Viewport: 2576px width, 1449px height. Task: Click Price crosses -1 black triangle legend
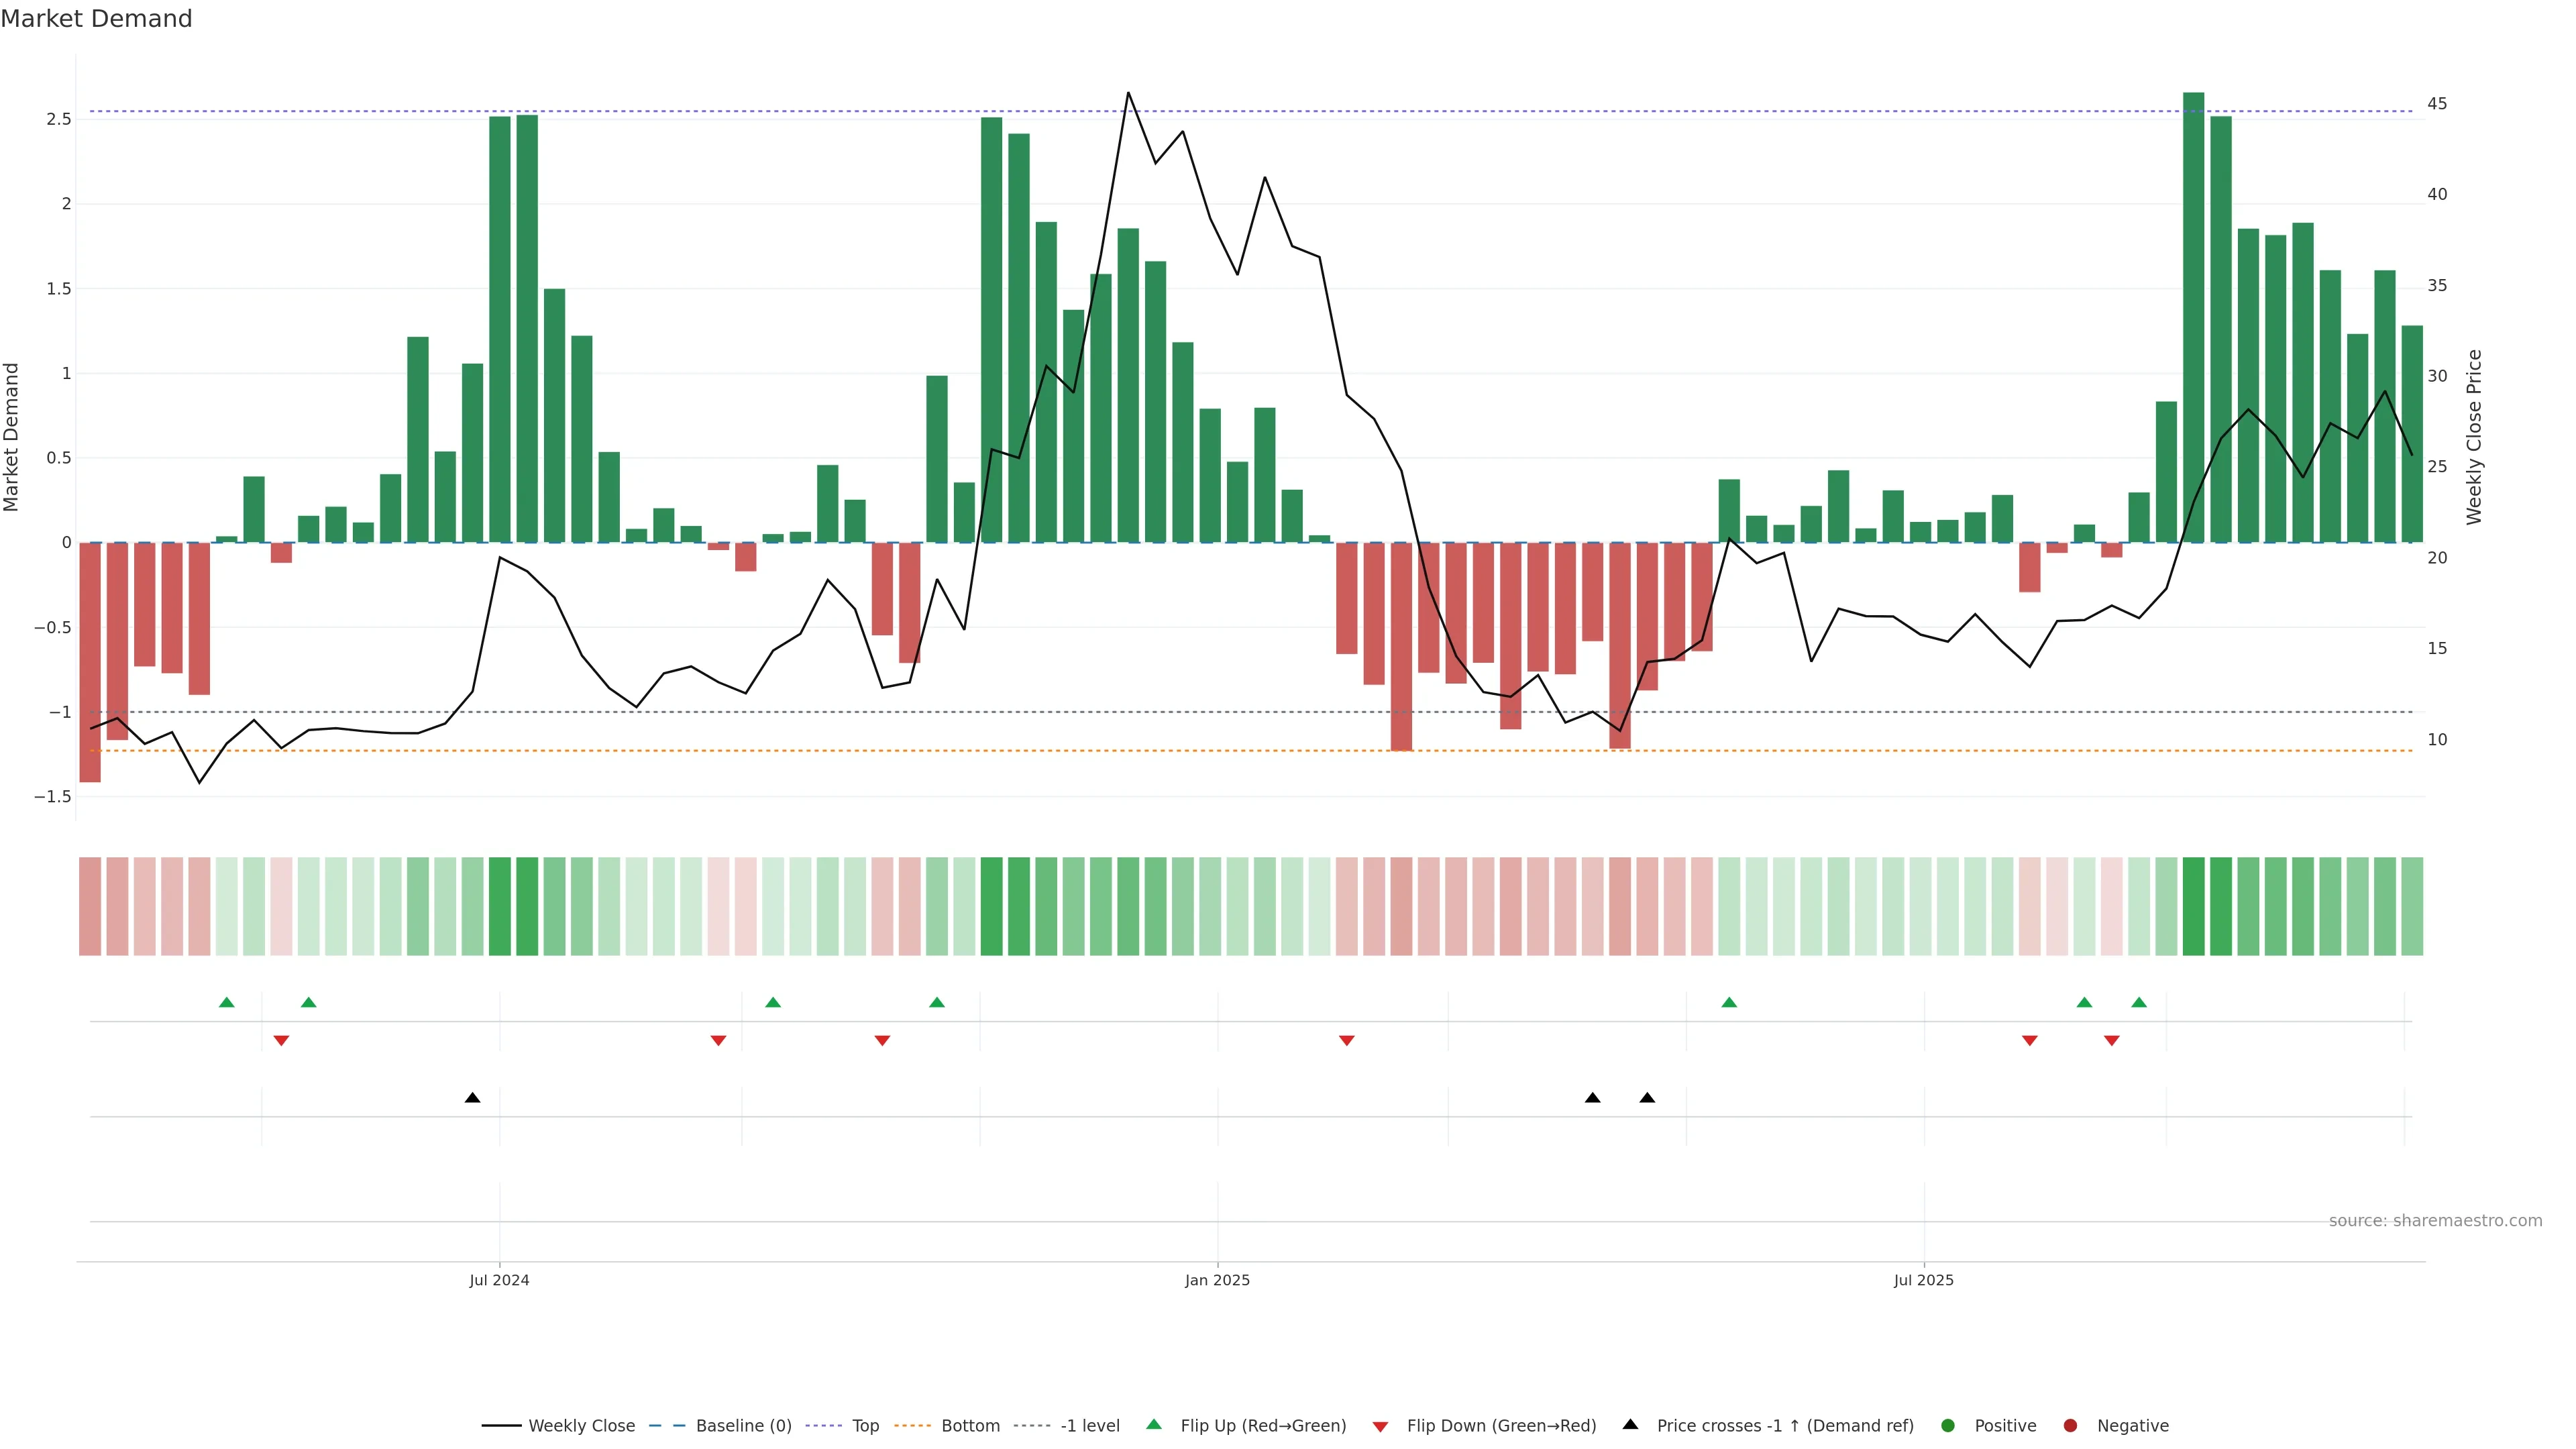pos(1630,1425)
